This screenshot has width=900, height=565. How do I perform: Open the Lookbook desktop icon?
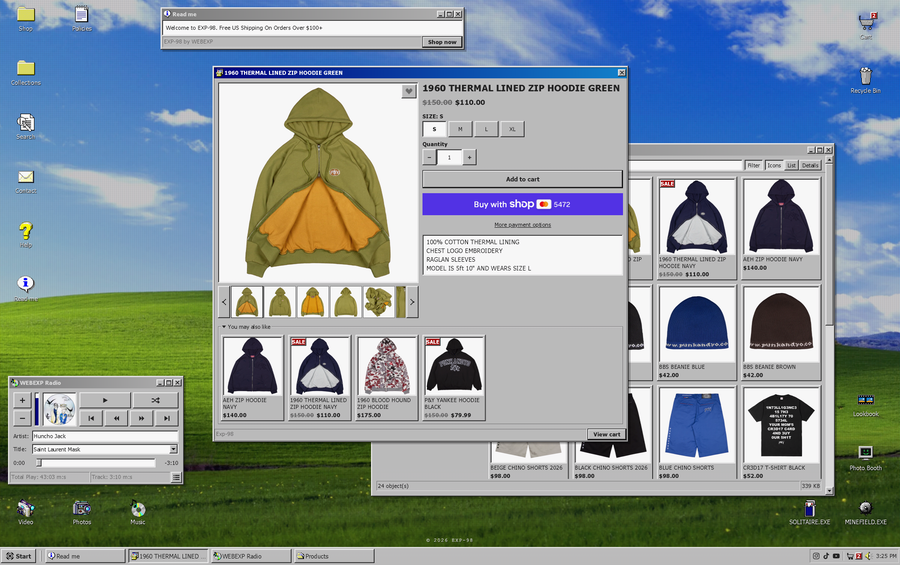pos(866,404)
